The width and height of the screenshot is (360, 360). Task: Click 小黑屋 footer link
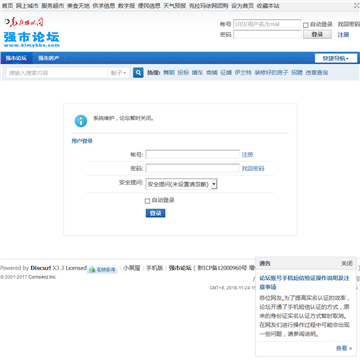tap(131, 268)
